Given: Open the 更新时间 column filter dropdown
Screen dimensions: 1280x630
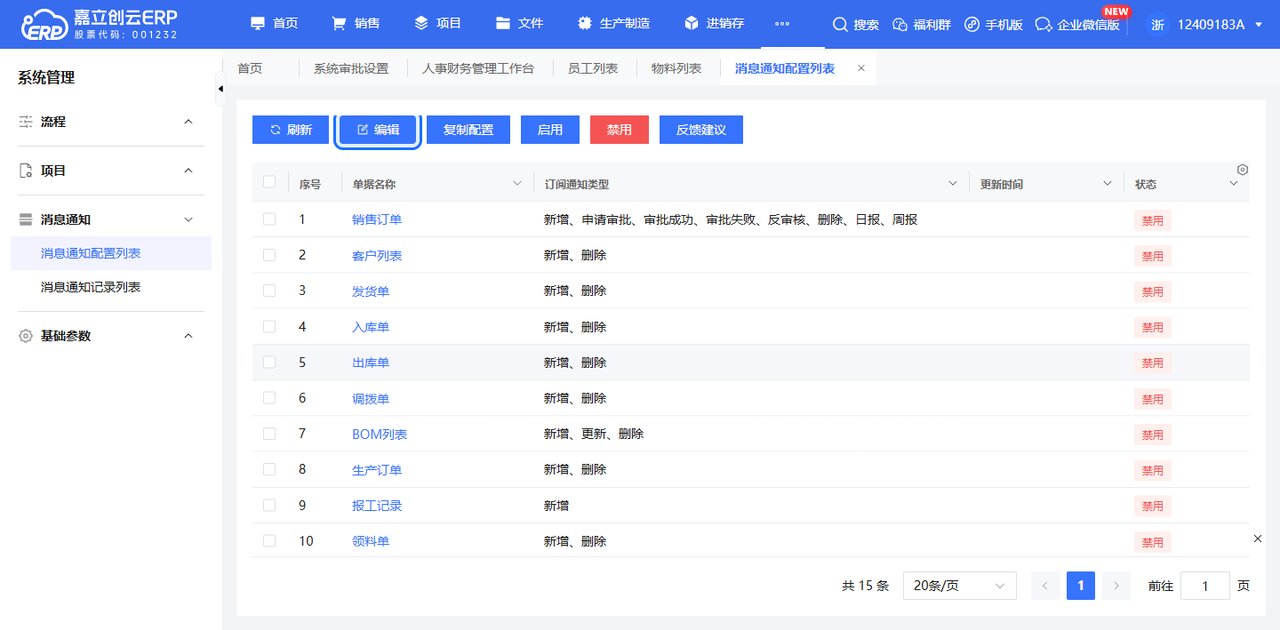Looking at the screenshot, I should [1107, 184].
